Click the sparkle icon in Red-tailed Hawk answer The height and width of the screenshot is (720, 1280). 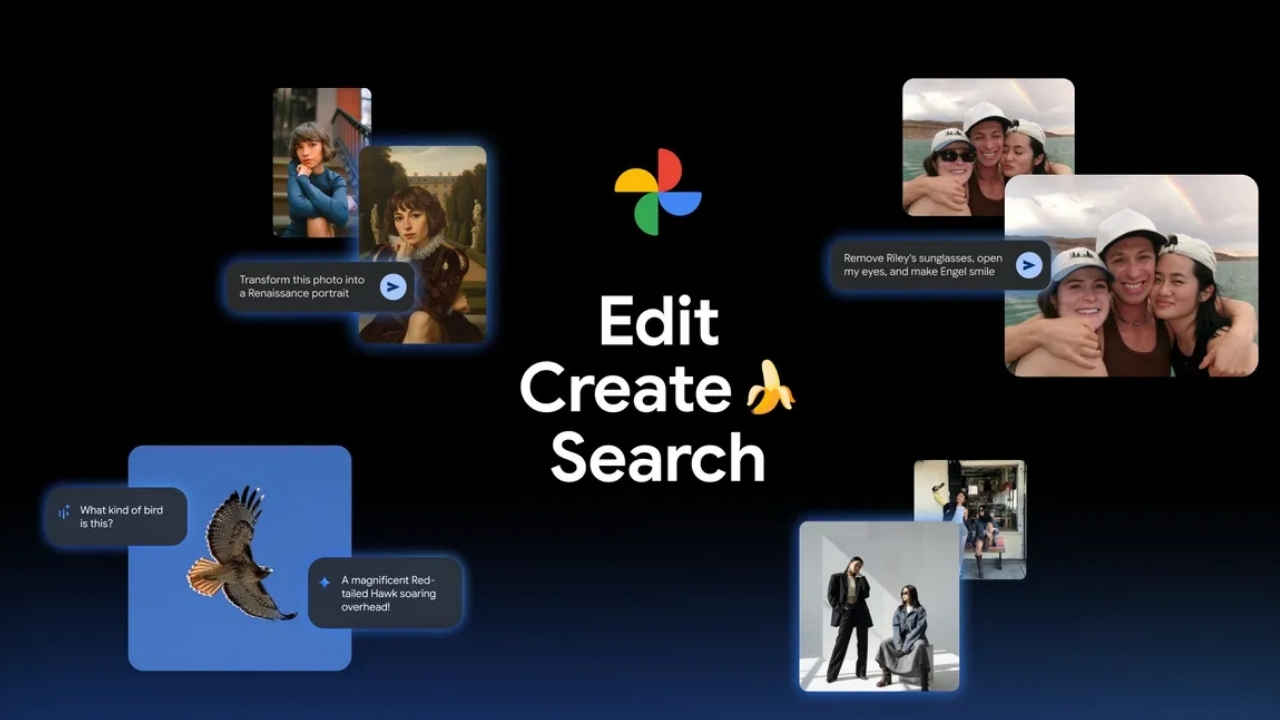click(324, 582)
